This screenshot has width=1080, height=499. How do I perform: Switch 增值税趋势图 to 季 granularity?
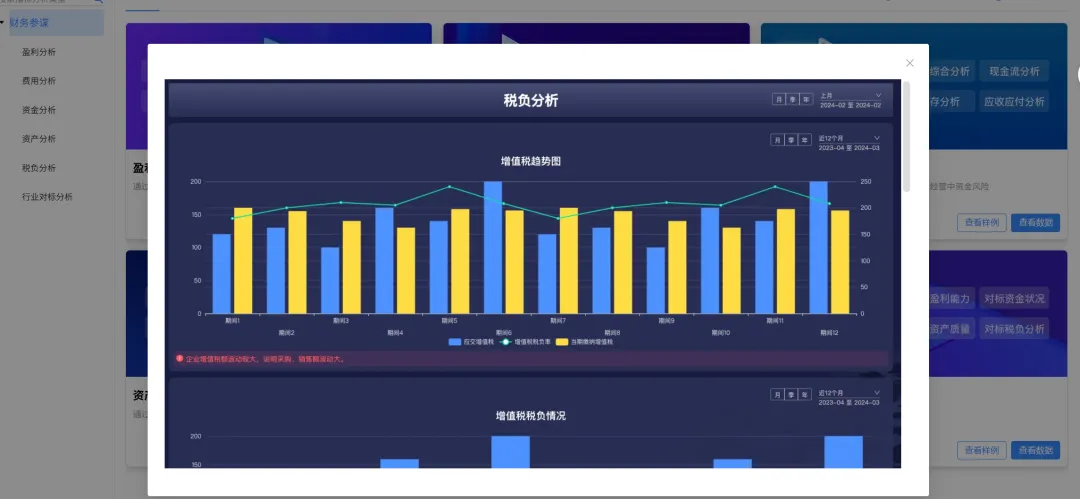click(x=791, y=140)
